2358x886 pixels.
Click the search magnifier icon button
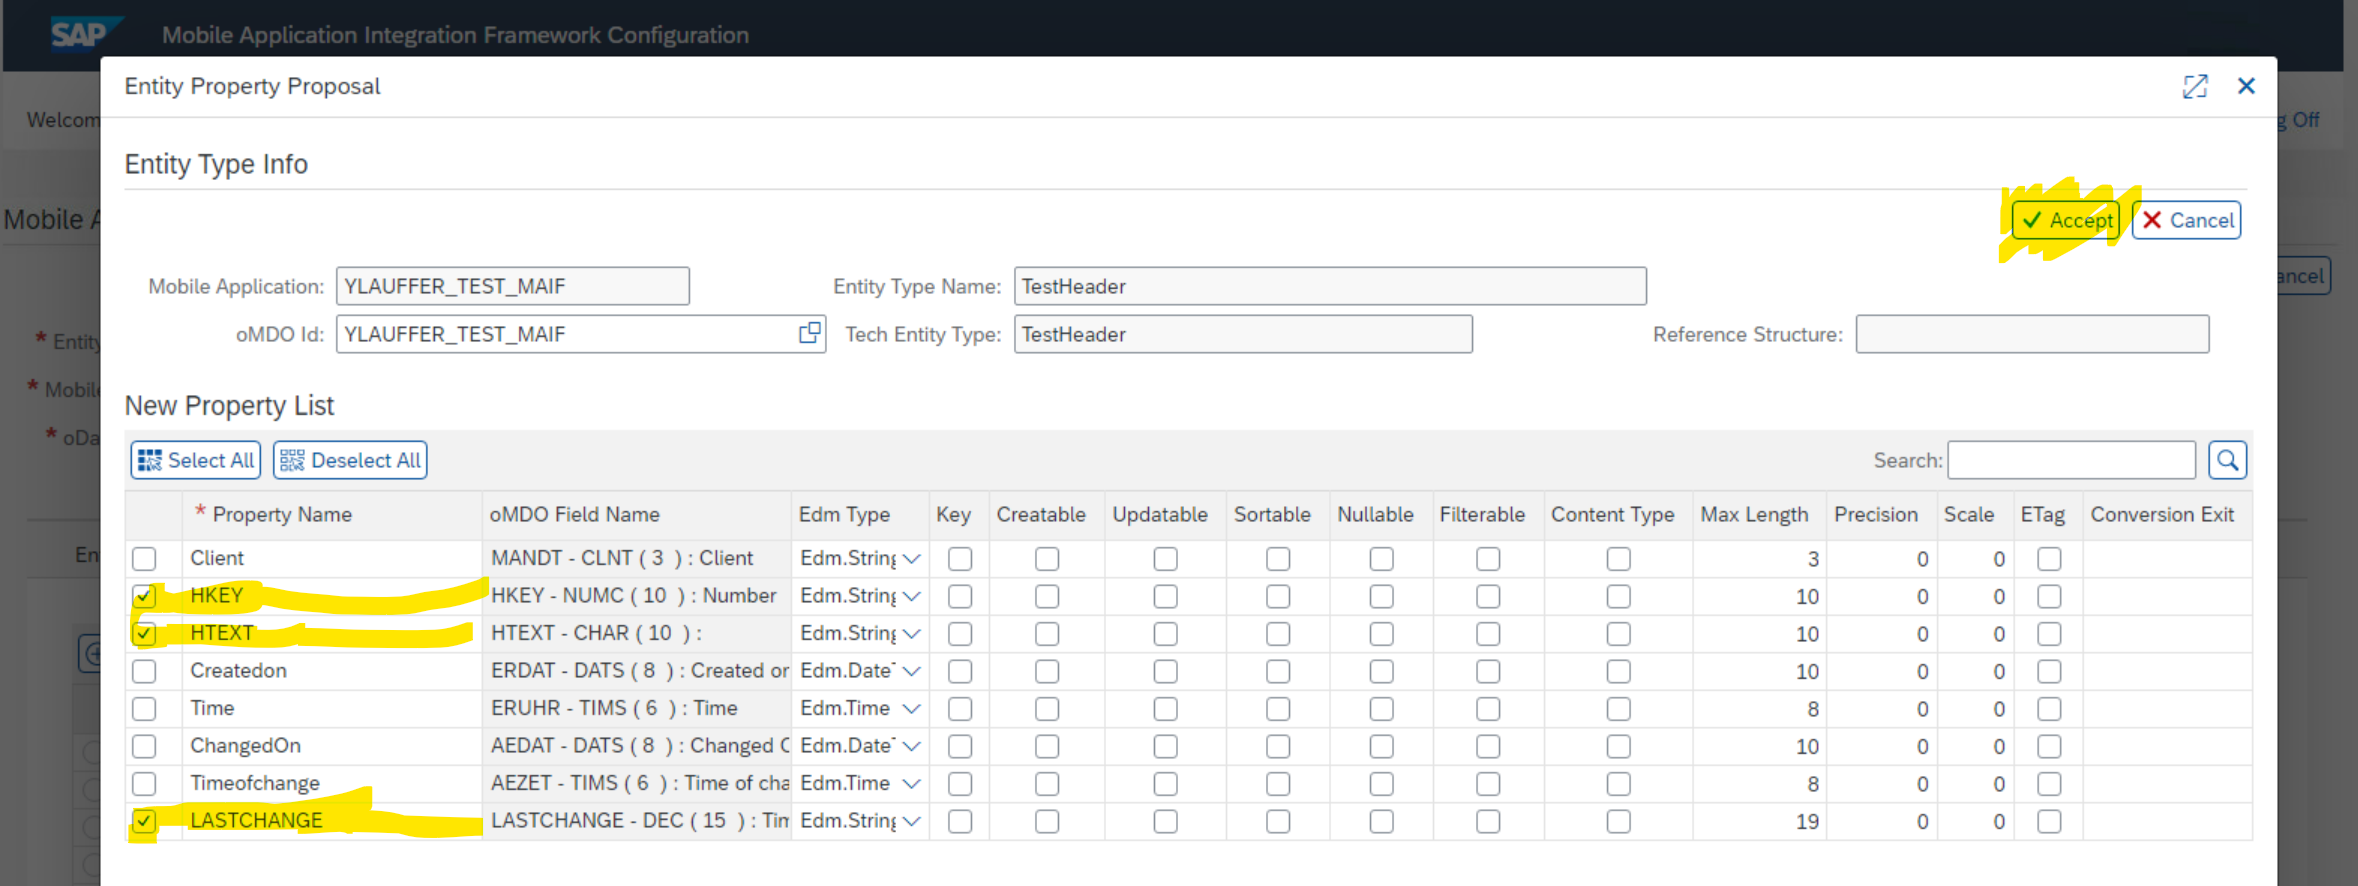point(2227,460)
